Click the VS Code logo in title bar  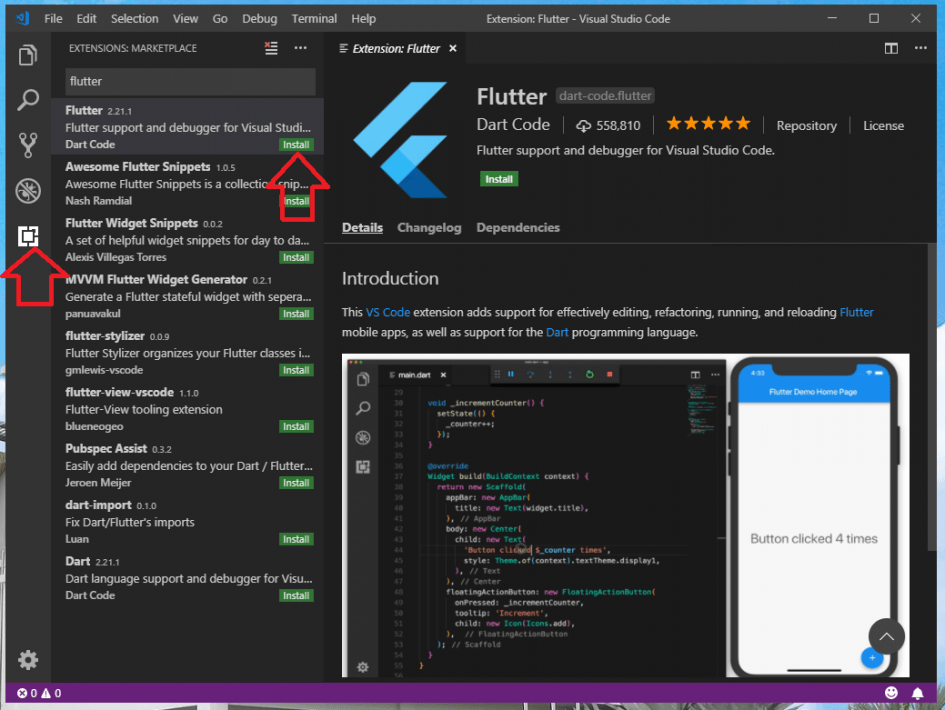click(x=23, y=18)
